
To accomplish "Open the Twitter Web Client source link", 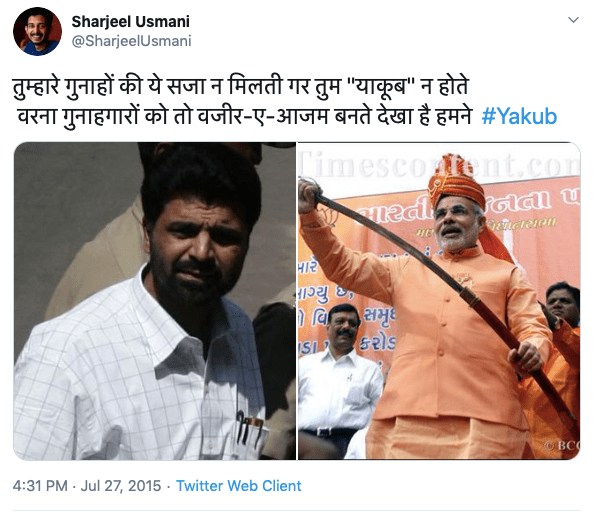I will 238,486.
